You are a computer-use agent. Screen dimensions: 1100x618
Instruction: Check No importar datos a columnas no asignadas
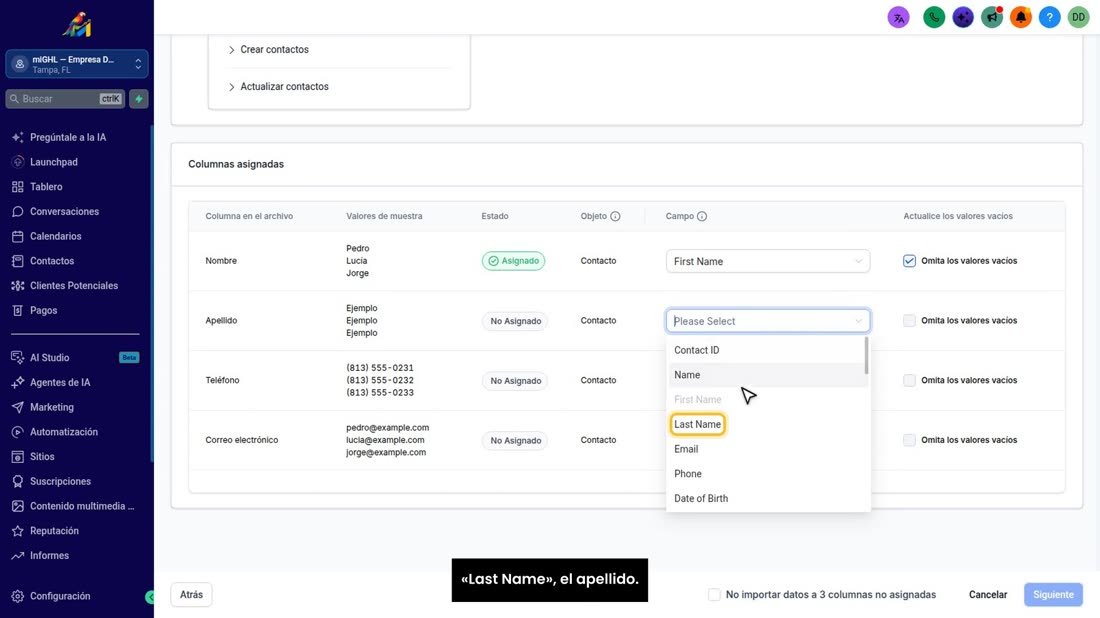coord(714,595)
